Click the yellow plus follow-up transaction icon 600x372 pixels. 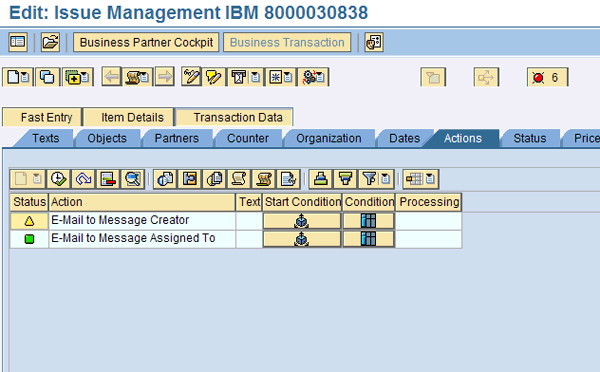coord(73,77)
